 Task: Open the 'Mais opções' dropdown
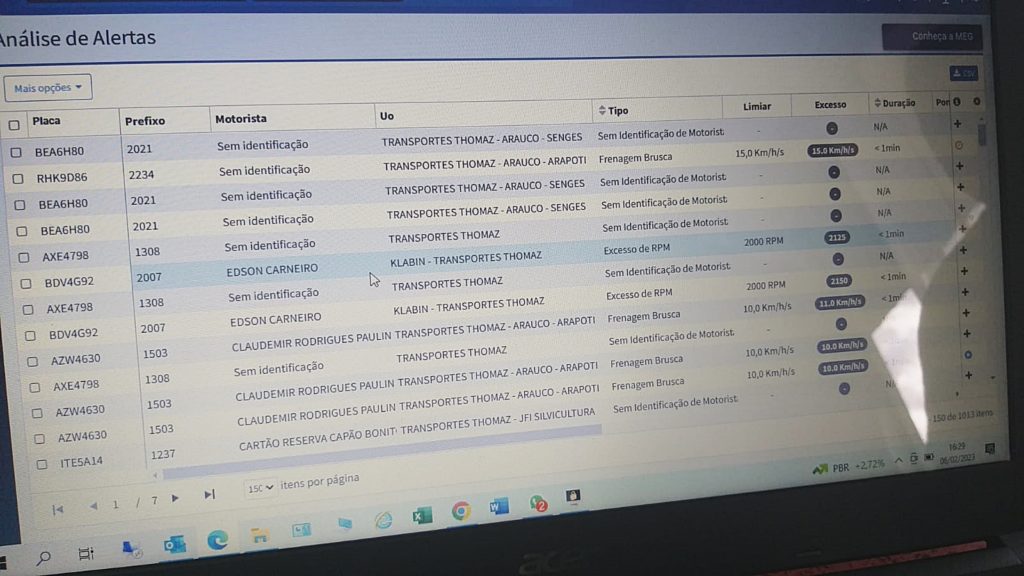48,88
